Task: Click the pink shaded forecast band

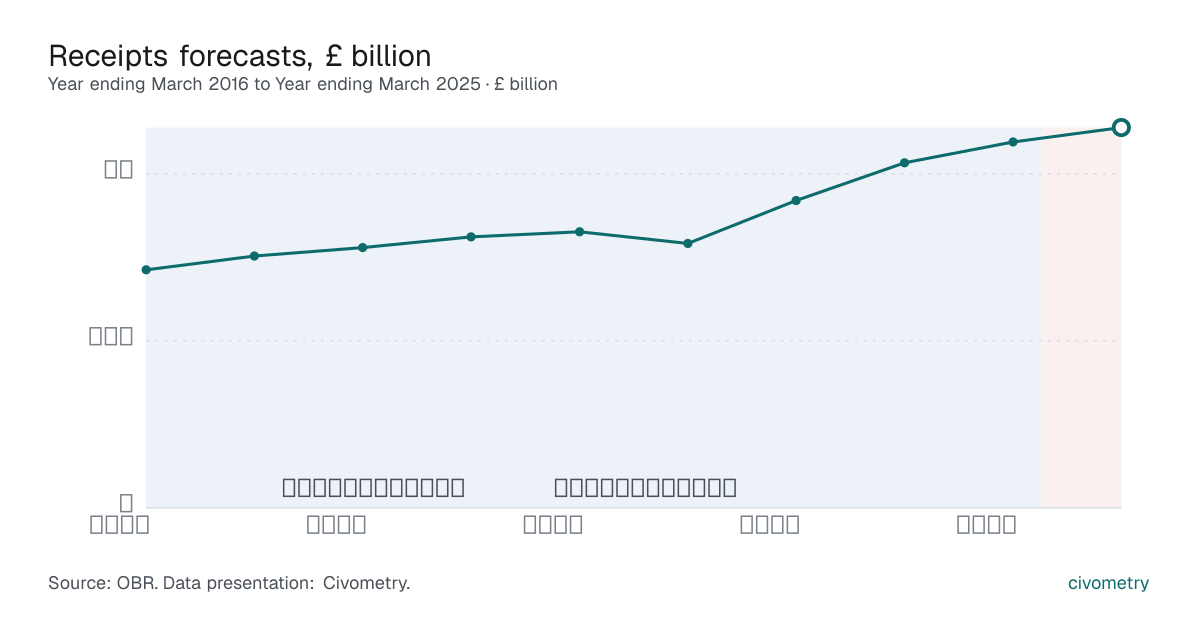Action: point(1081,320)
